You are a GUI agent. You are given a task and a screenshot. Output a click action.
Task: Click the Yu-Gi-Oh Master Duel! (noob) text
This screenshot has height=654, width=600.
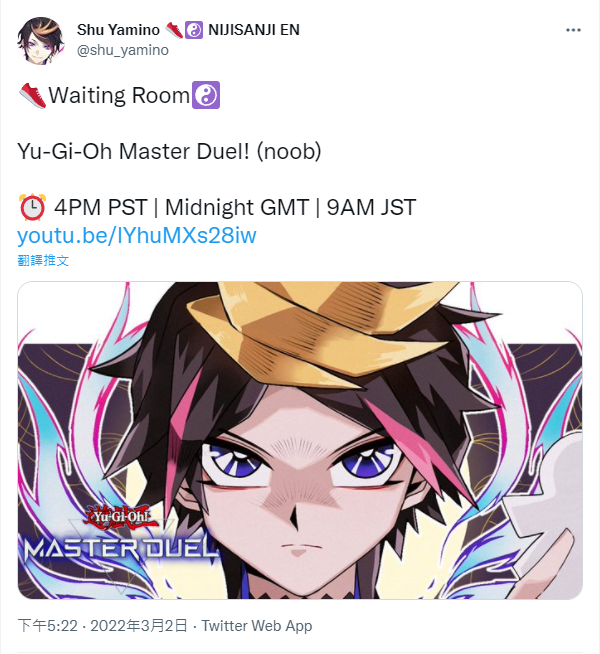click(169, 151)
